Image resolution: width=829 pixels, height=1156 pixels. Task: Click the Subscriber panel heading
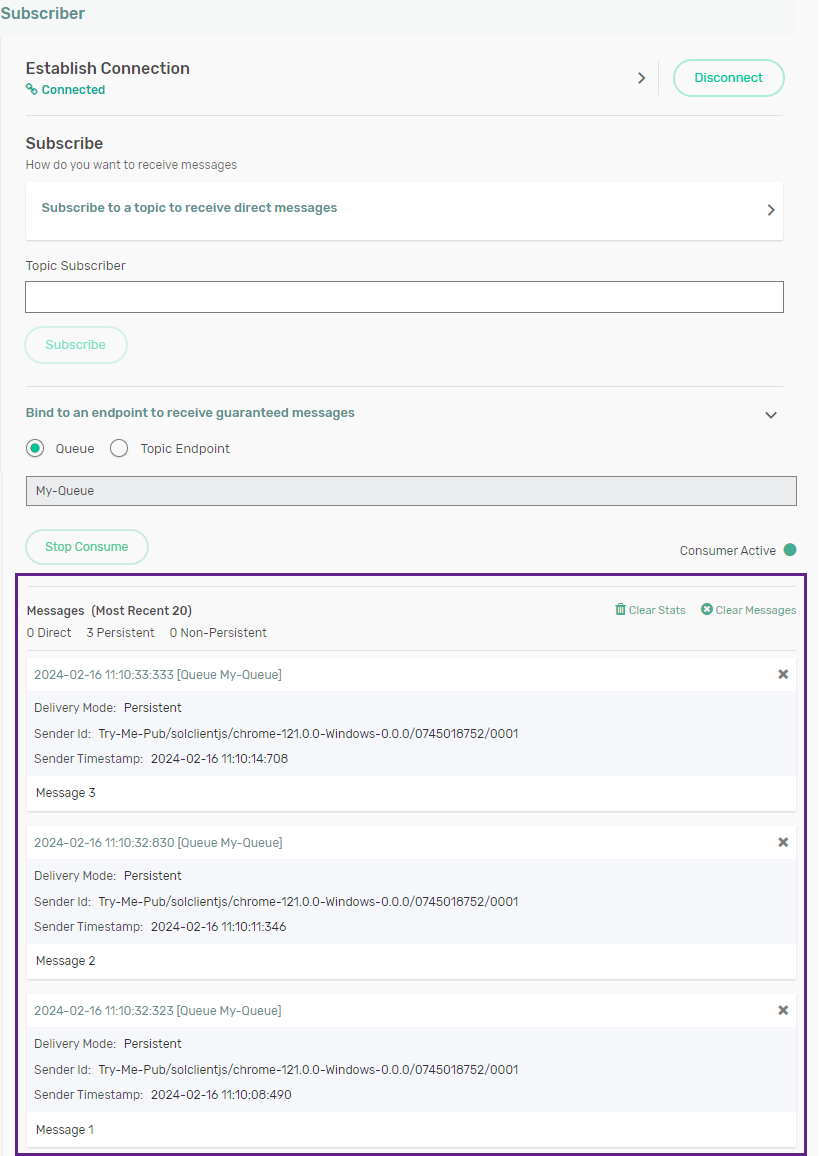43,14
